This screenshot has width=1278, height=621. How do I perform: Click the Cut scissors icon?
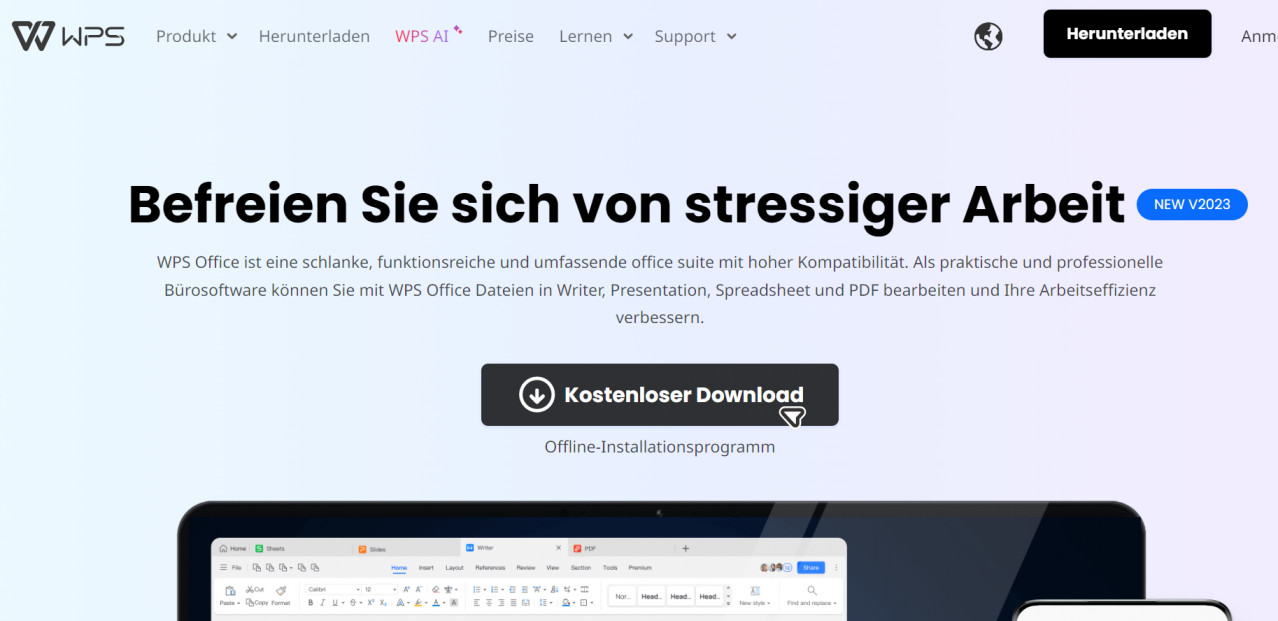coord(252,590)
